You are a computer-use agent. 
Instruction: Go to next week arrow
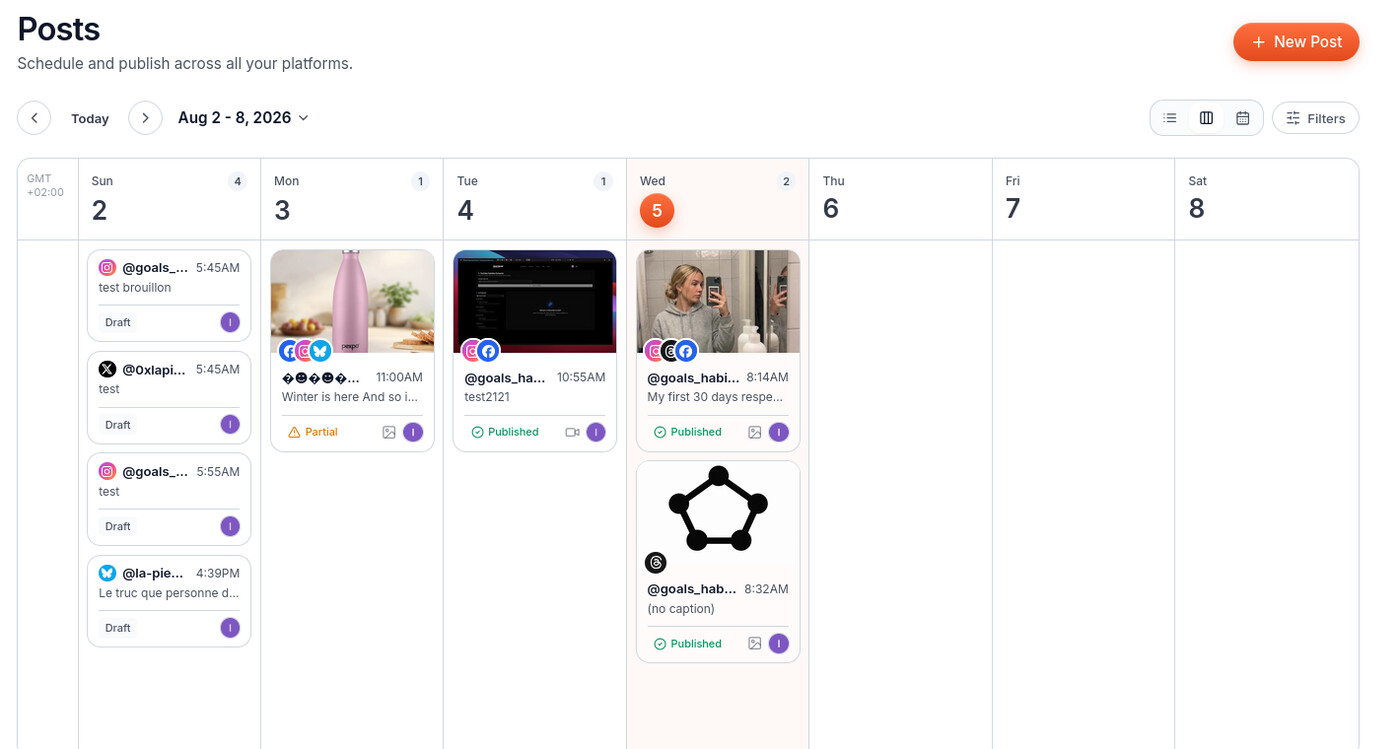pyautogui.click(x=145, y=118)
